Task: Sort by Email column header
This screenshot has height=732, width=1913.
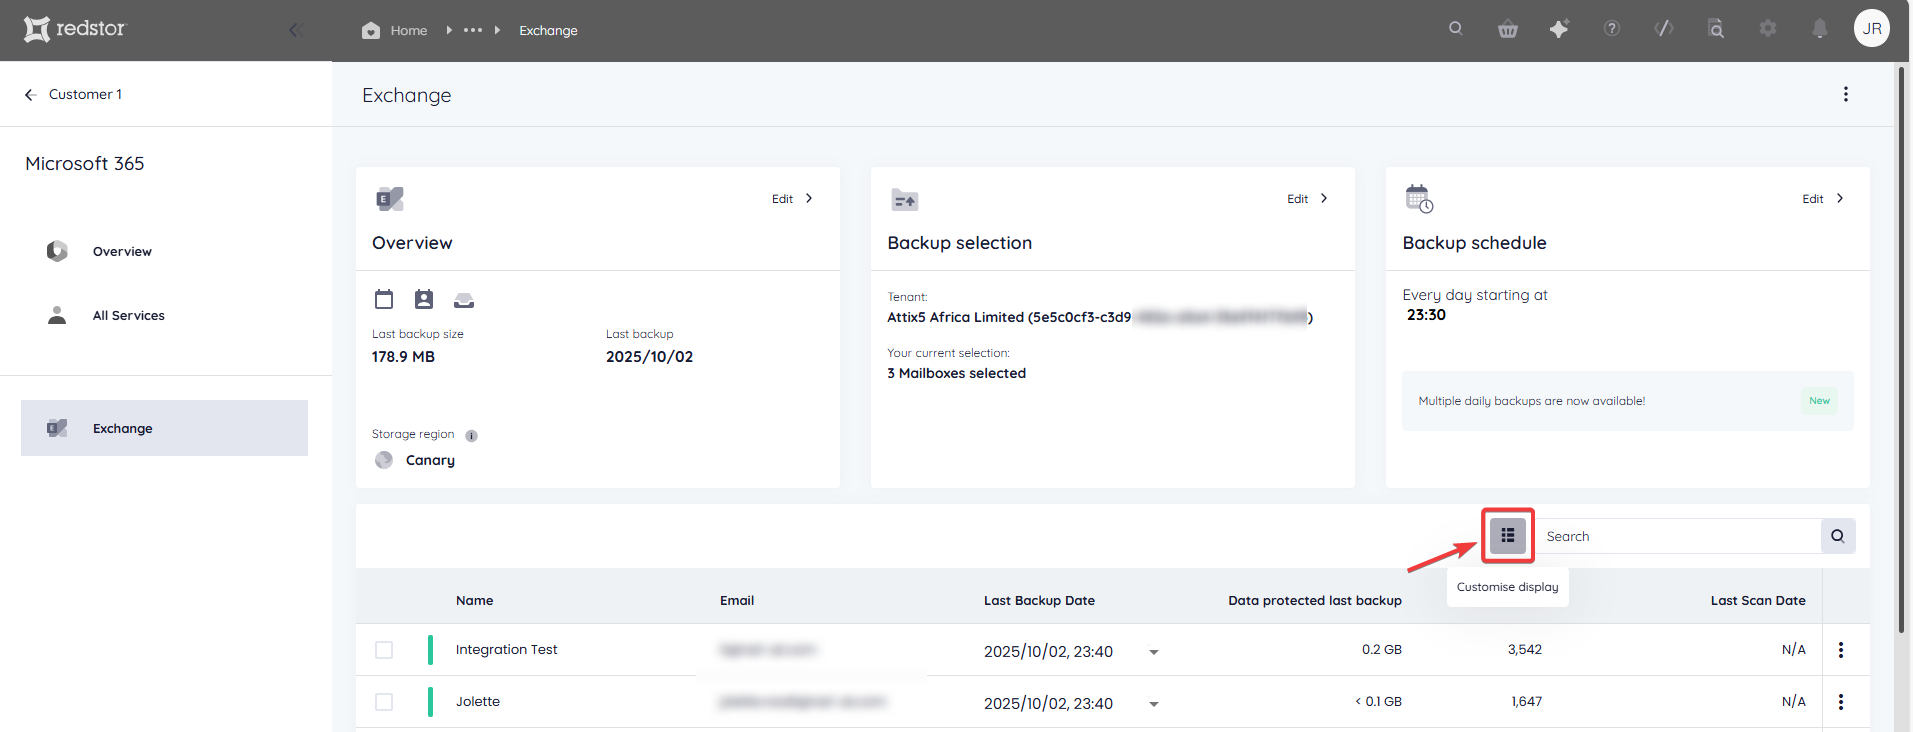Action: (737, 601)
